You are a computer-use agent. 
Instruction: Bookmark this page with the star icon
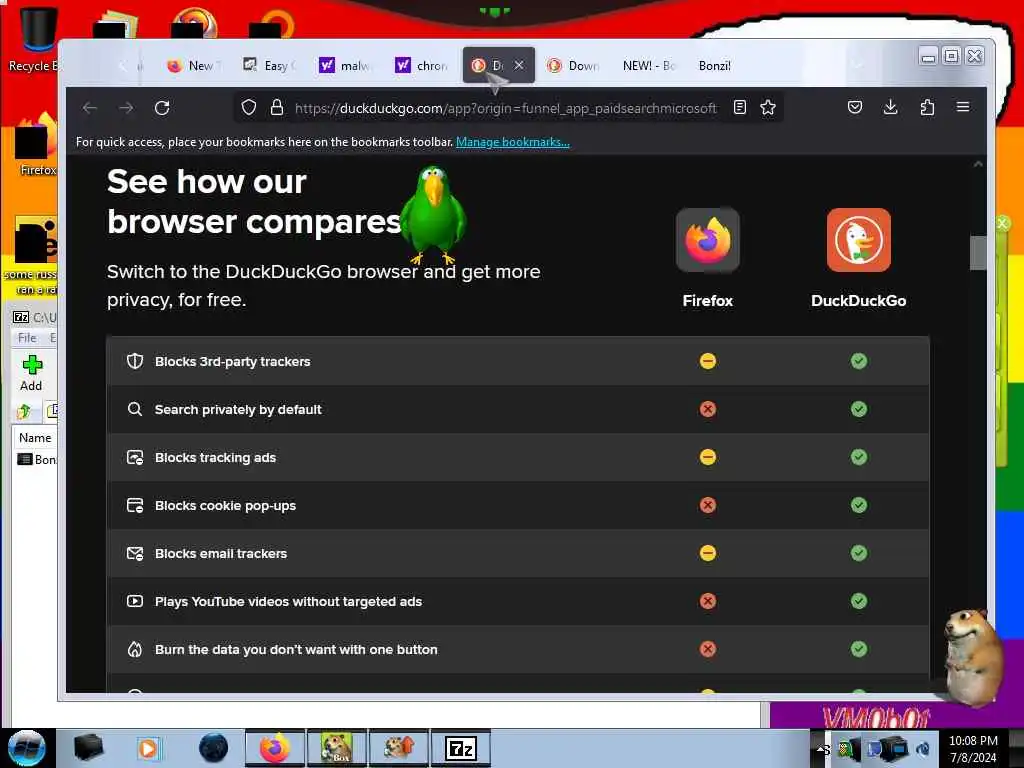click(x=768, y=107)
